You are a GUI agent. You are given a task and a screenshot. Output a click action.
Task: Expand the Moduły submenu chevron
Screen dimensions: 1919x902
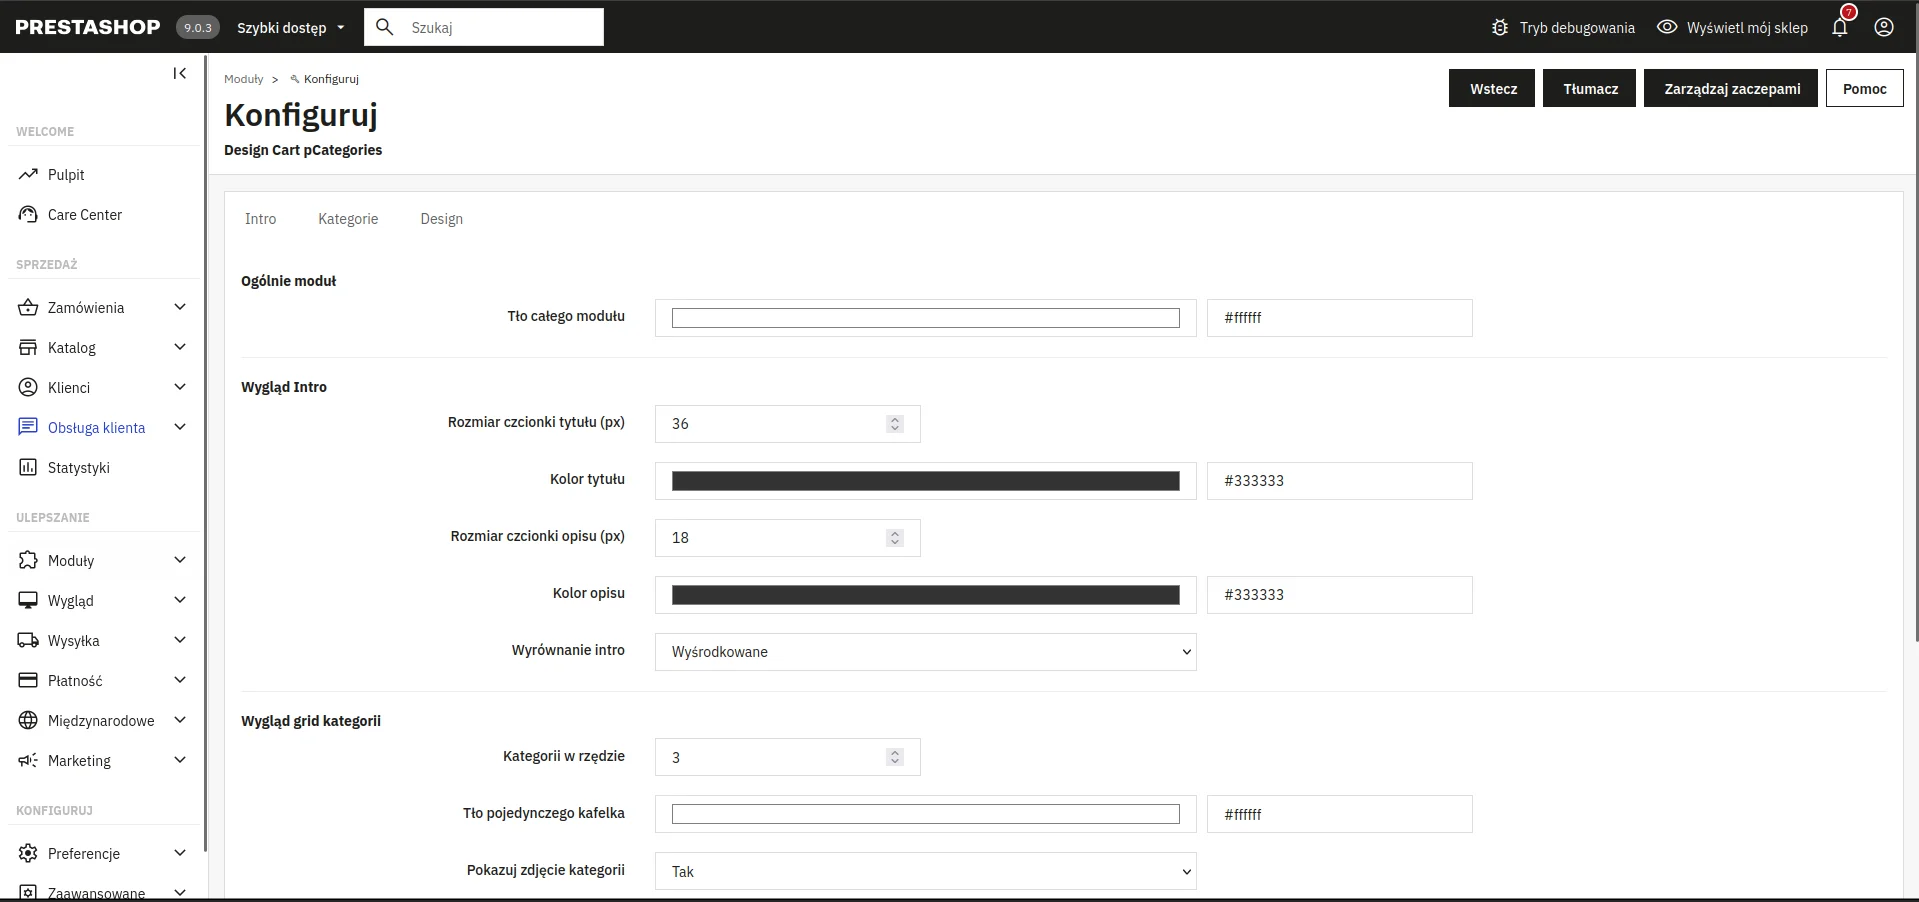(x=180, y=560)
